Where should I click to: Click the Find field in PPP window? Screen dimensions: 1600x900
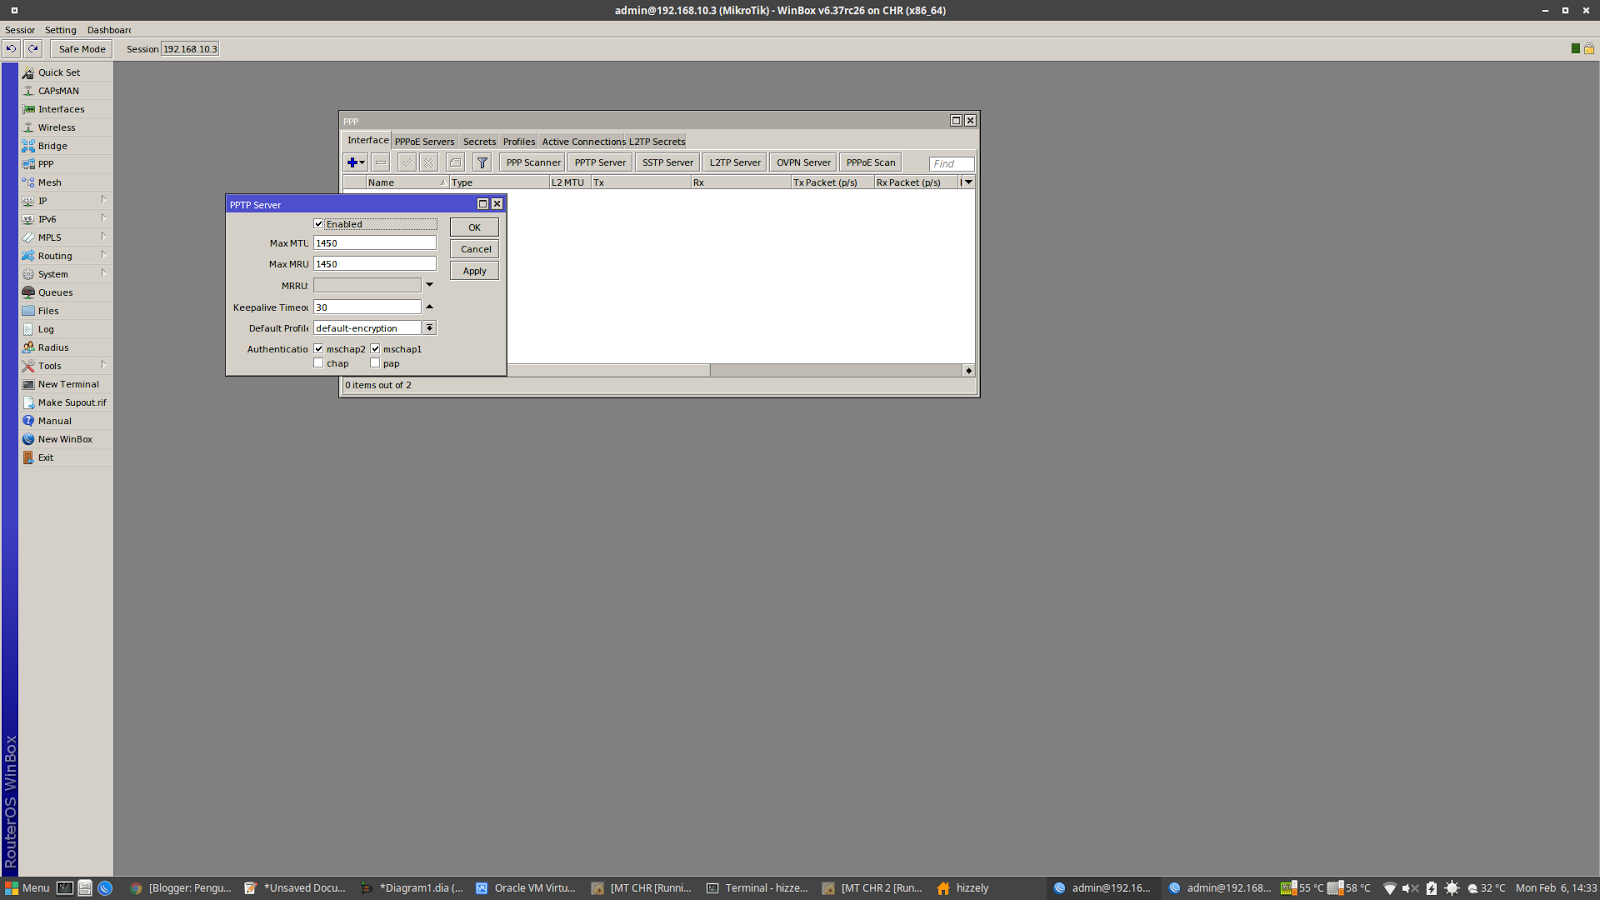951,163
